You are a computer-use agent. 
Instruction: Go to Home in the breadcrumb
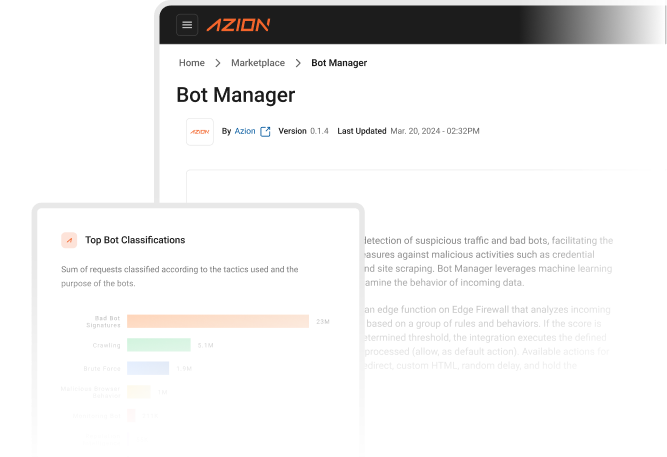pos(191,63)
